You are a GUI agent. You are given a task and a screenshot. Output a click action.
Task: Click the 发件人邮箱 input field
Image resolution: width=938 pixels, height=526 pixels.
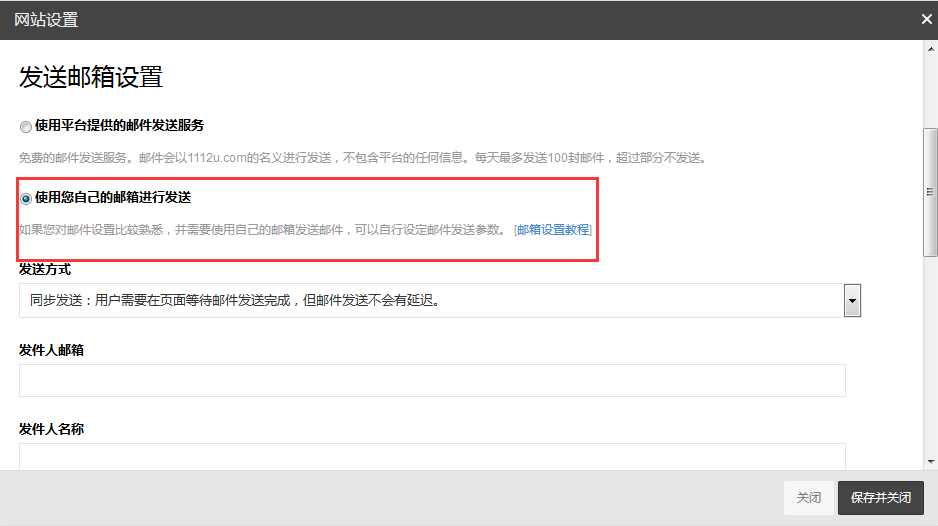tap(432, 381)
